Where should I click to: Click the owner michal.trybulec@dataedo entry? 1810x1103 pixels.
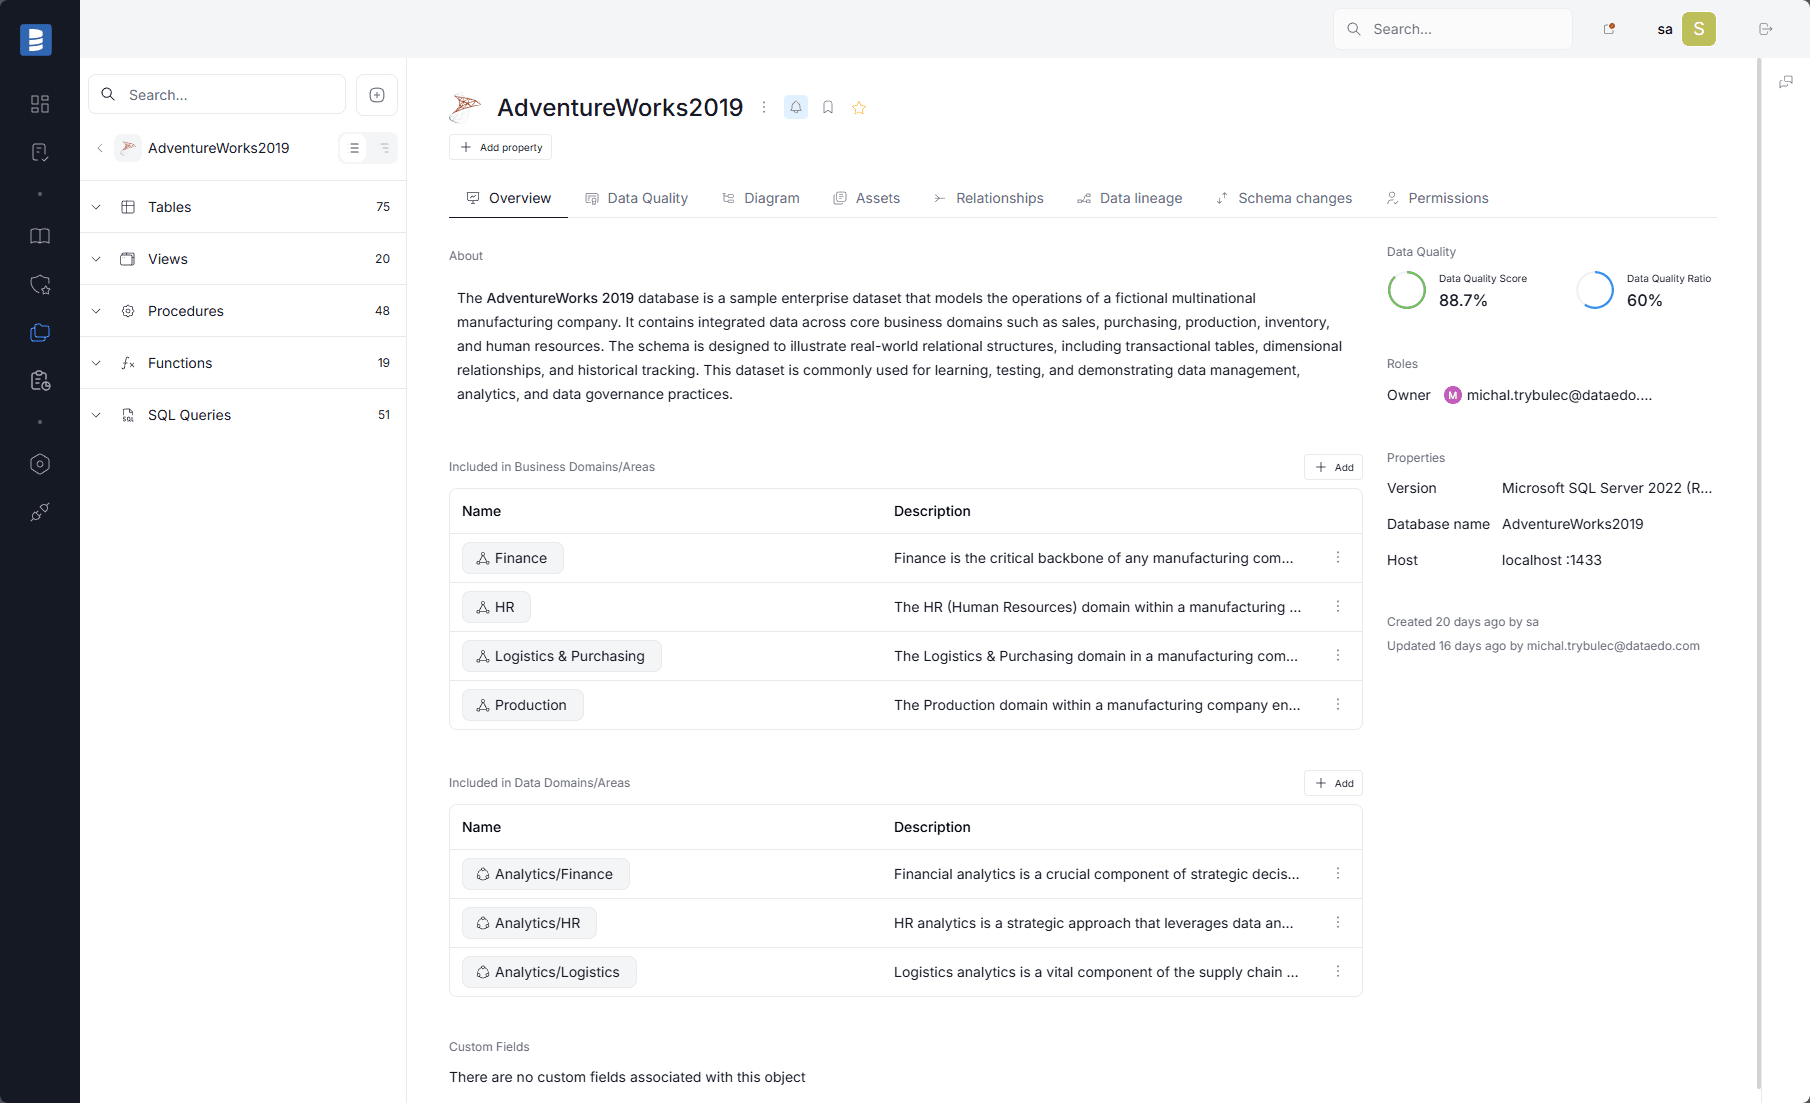pyautogui.click(x=1548, y=395)
